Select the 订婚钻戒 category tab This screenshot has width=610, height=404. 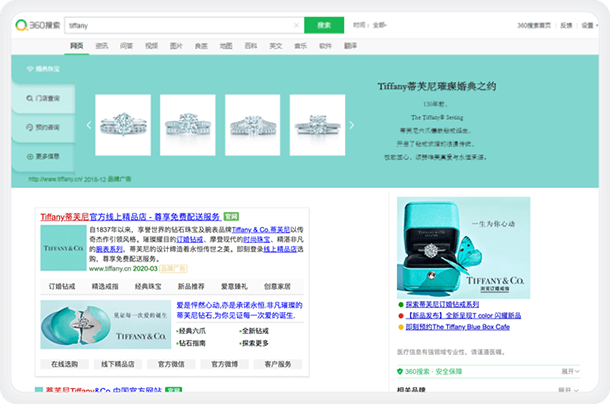[62, 286]
